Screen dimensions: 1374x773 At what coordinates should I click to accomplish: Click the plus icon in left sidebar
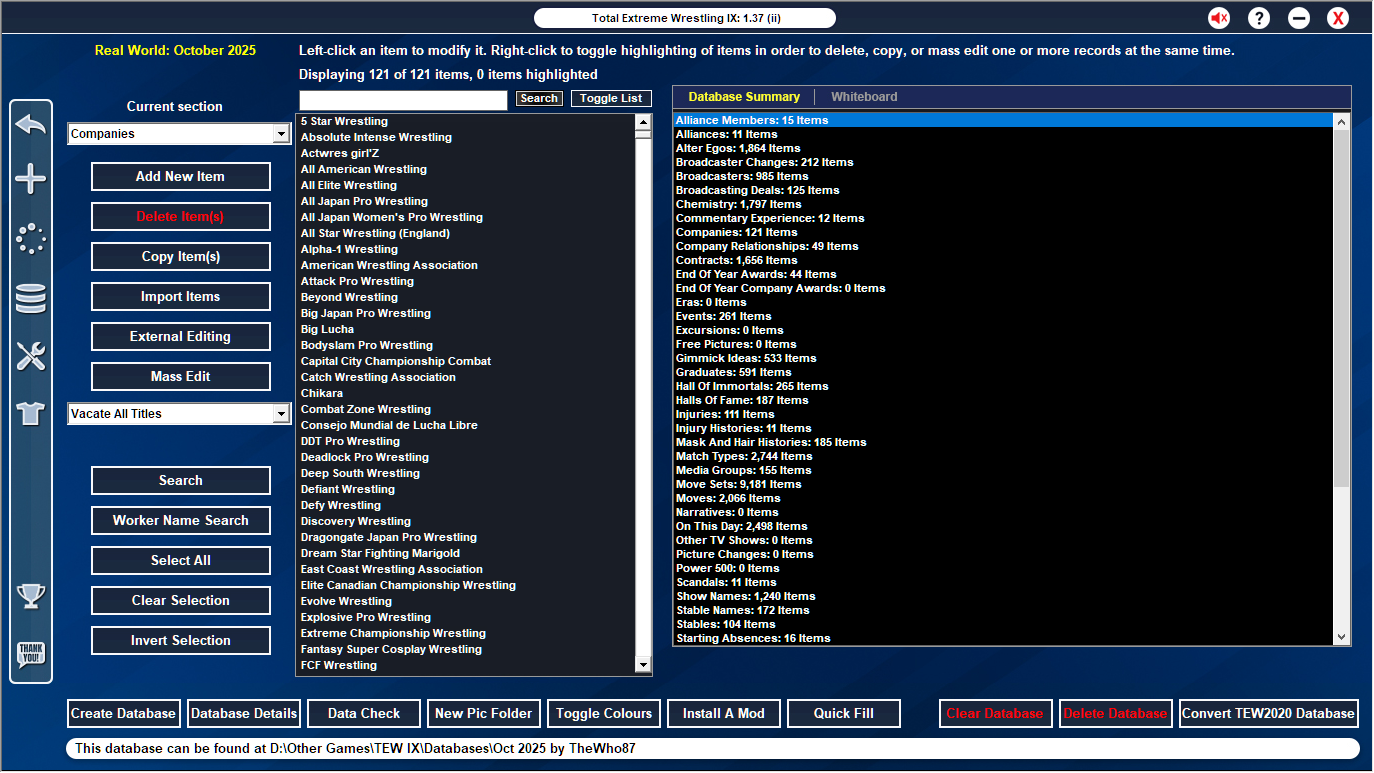tap(31, 180)
